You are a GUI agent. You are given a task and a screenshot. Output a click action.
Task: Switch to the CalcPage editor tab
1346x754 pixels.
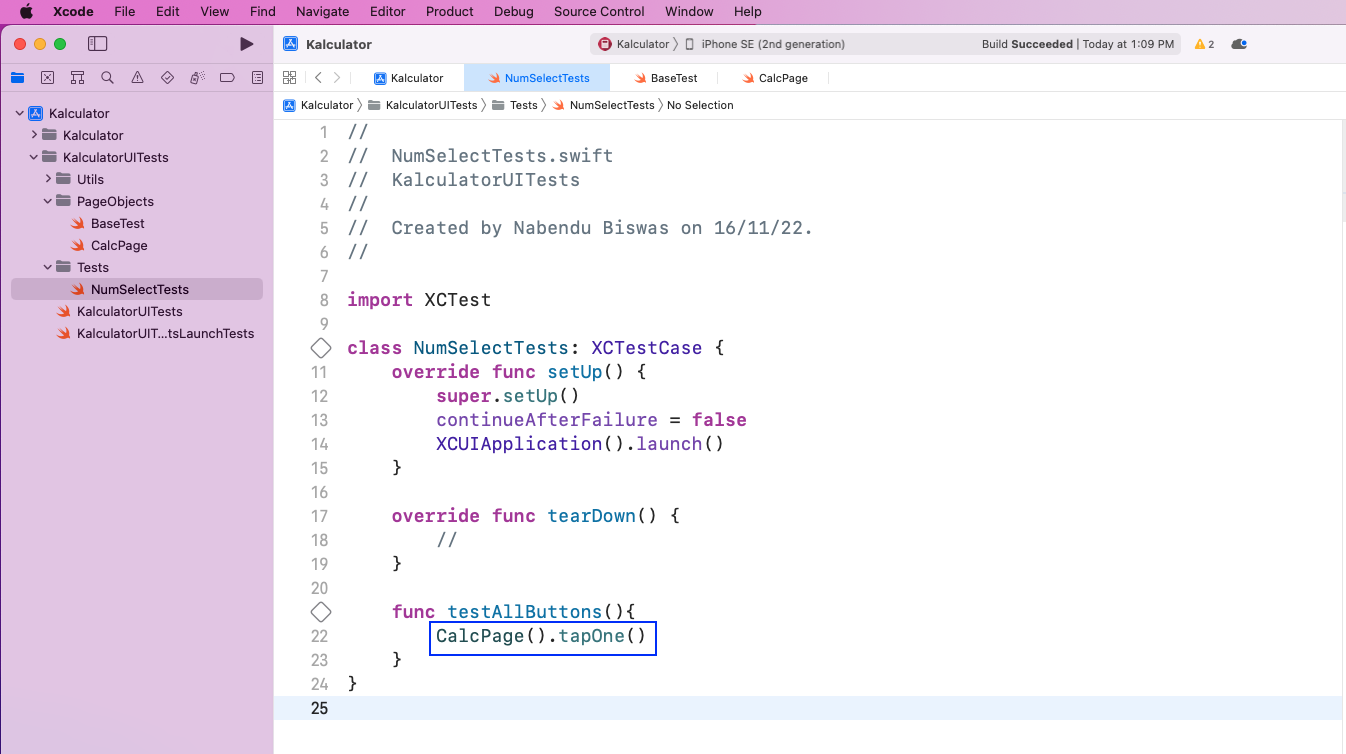[x=775, y=78]
